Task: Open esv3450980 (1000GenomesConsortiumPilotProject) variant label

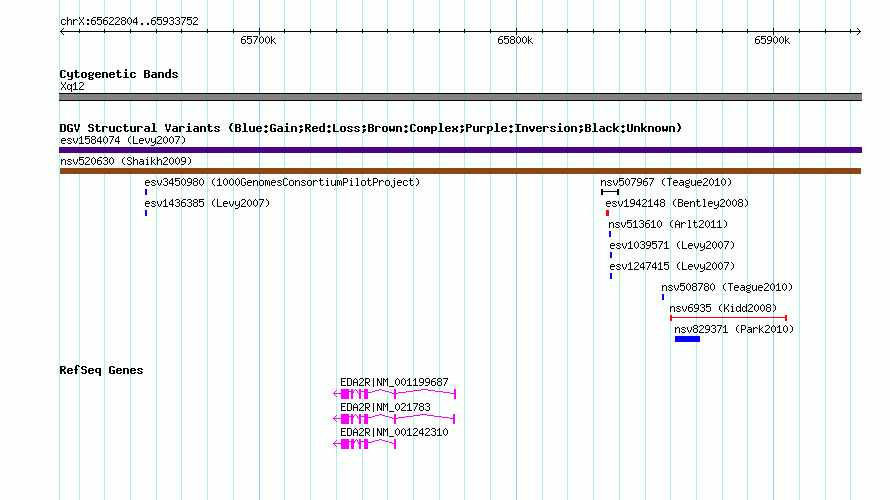Action: pos(282,182)
